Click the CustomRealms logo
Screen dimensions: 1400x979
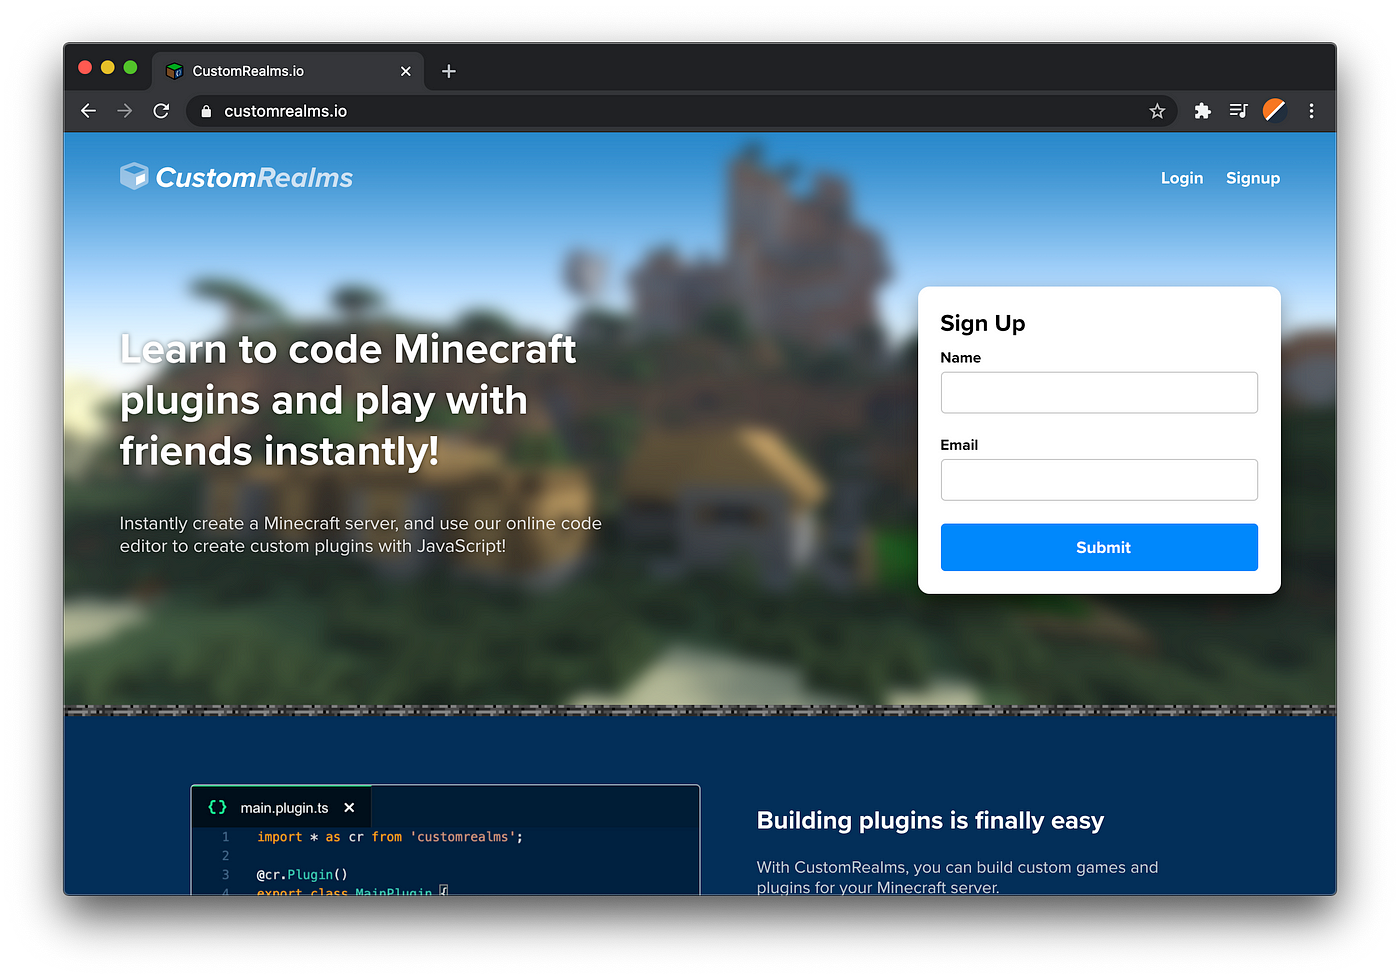coord(236,177)
